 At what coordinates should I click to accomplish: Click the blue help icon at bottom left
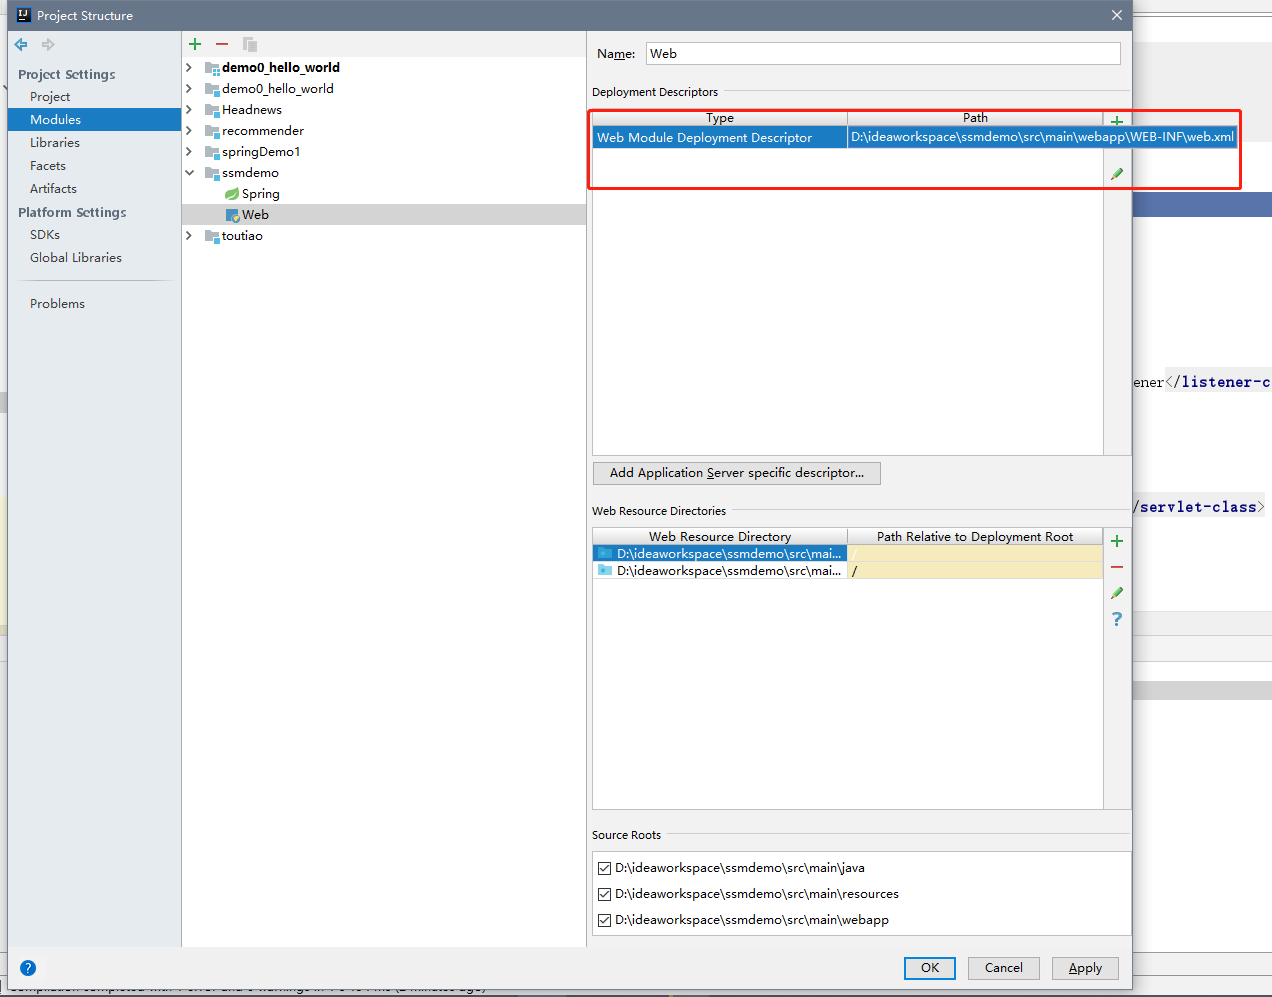(x=28, y=967)
